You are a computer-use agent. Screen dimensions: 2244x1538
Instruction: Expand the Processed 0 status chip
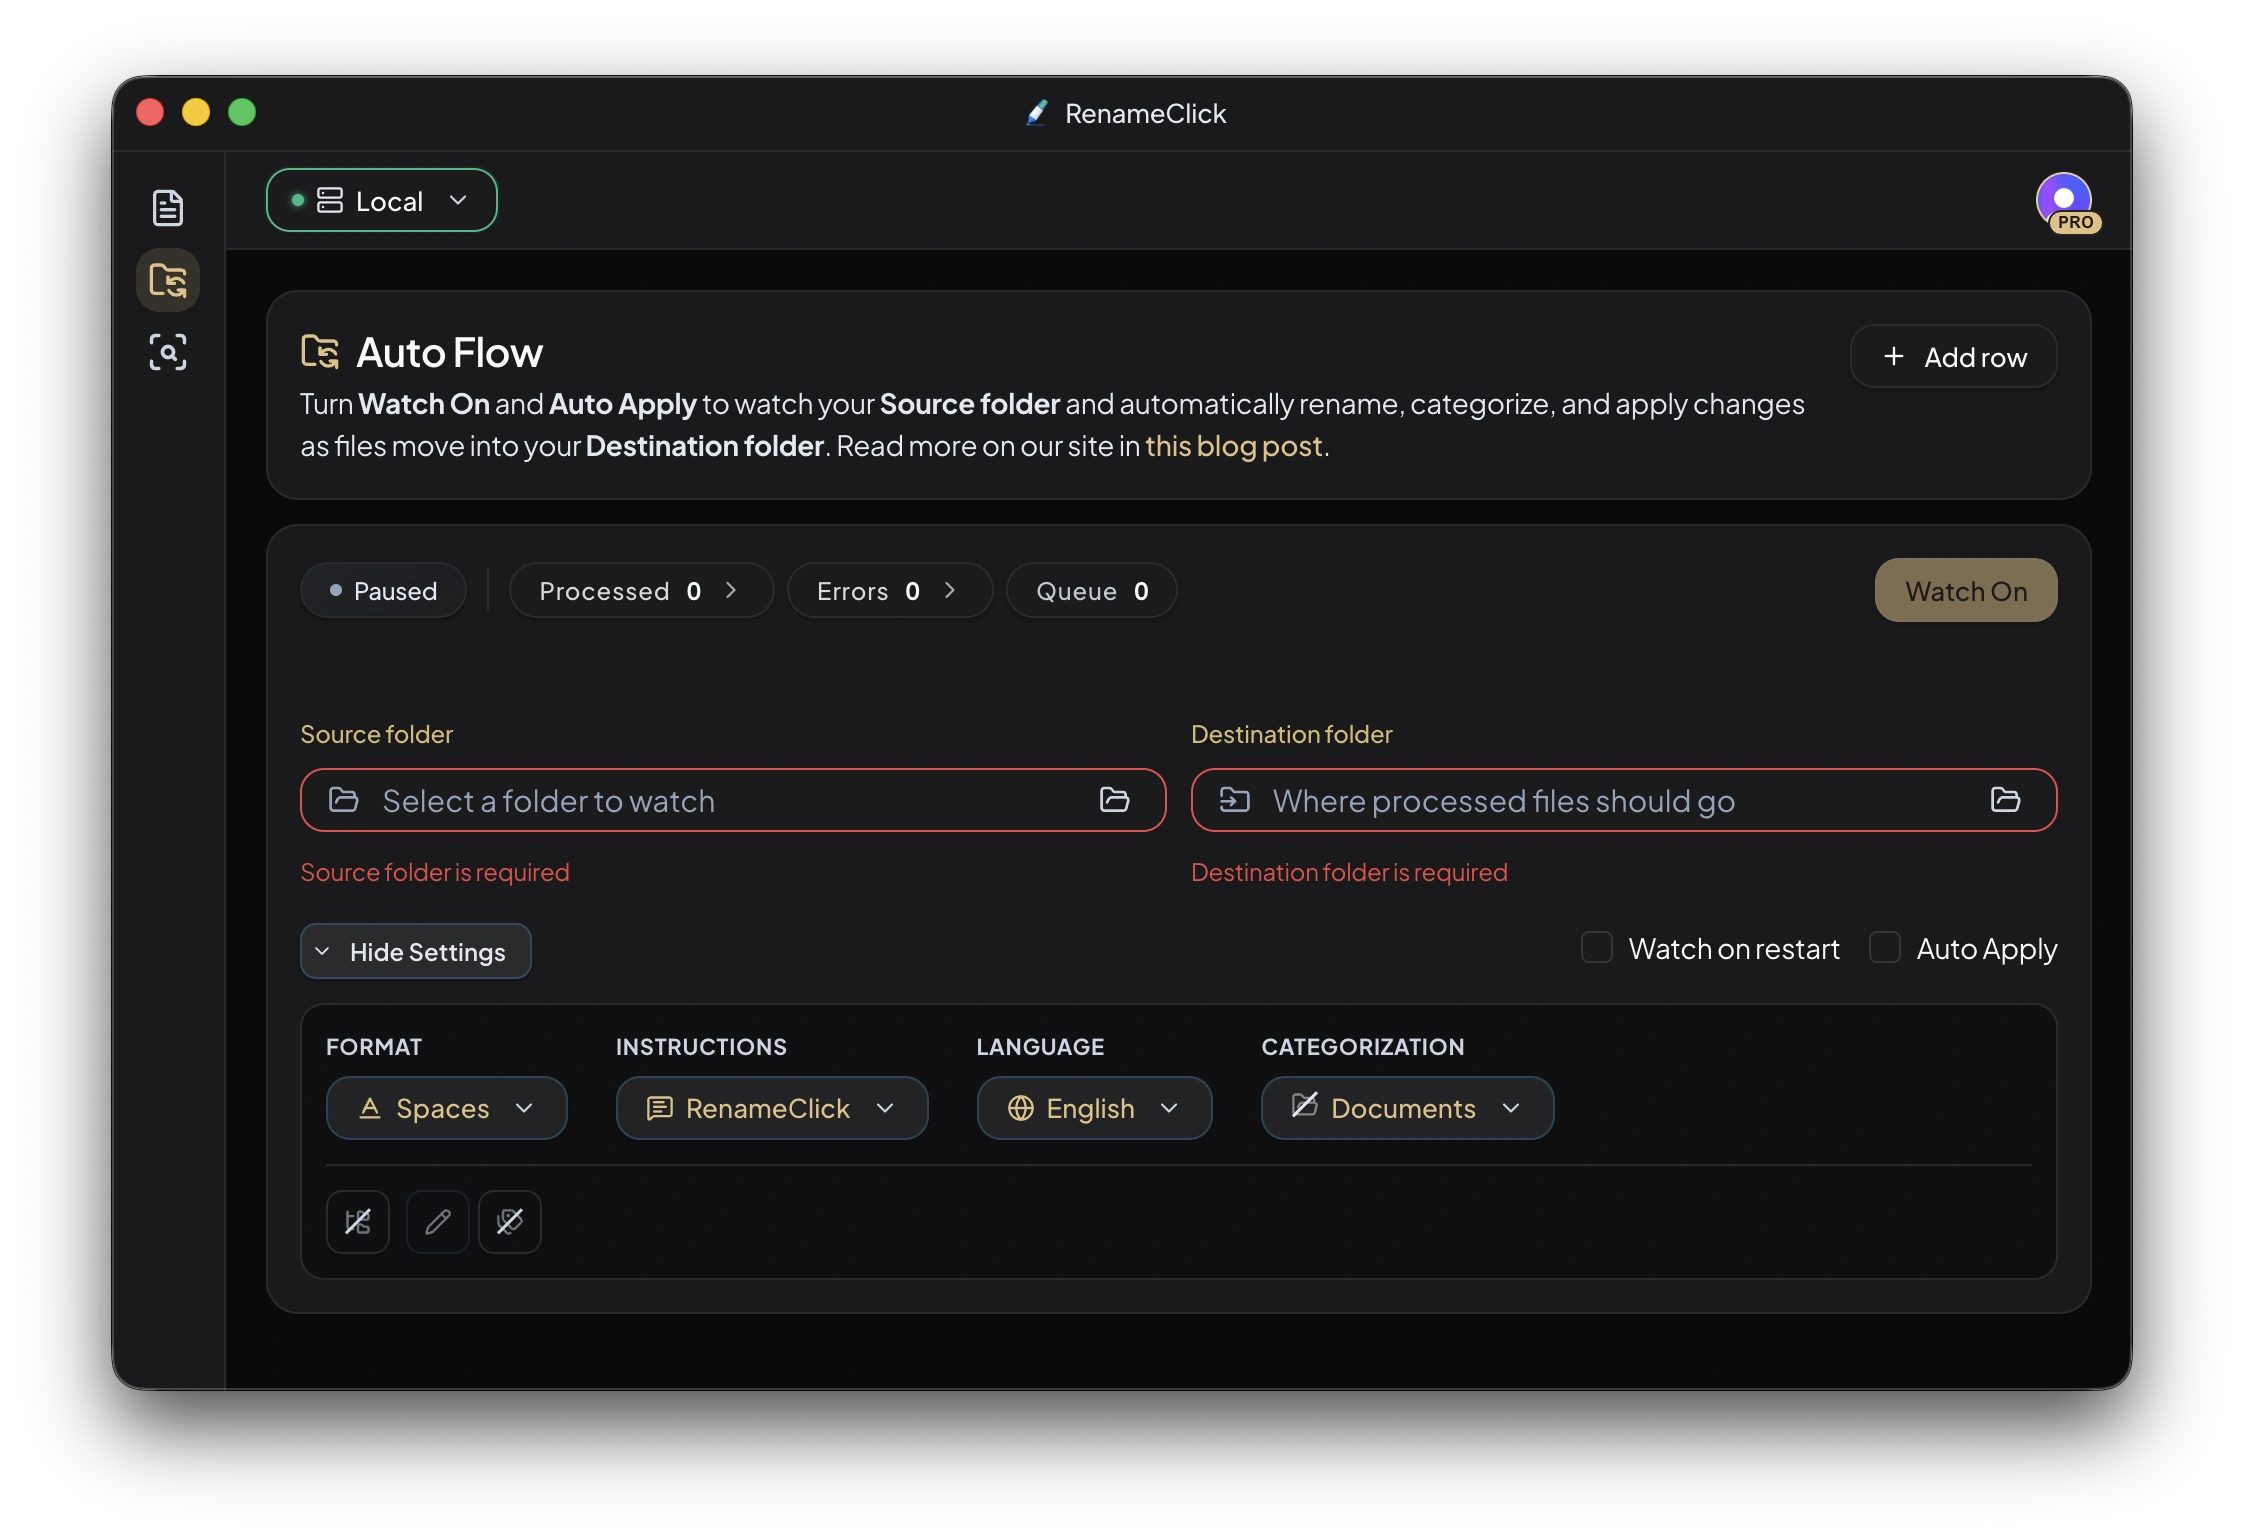(640, 590)
